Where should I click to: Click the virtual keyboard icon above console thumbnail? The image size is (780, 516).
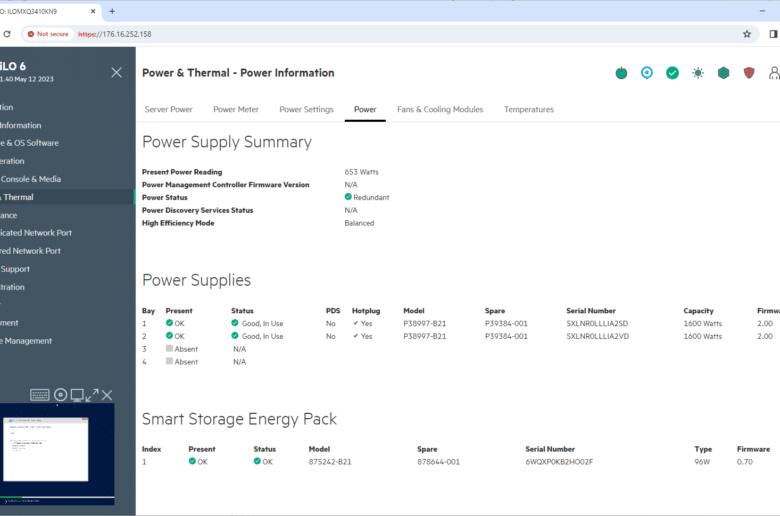tap(39, 395)
